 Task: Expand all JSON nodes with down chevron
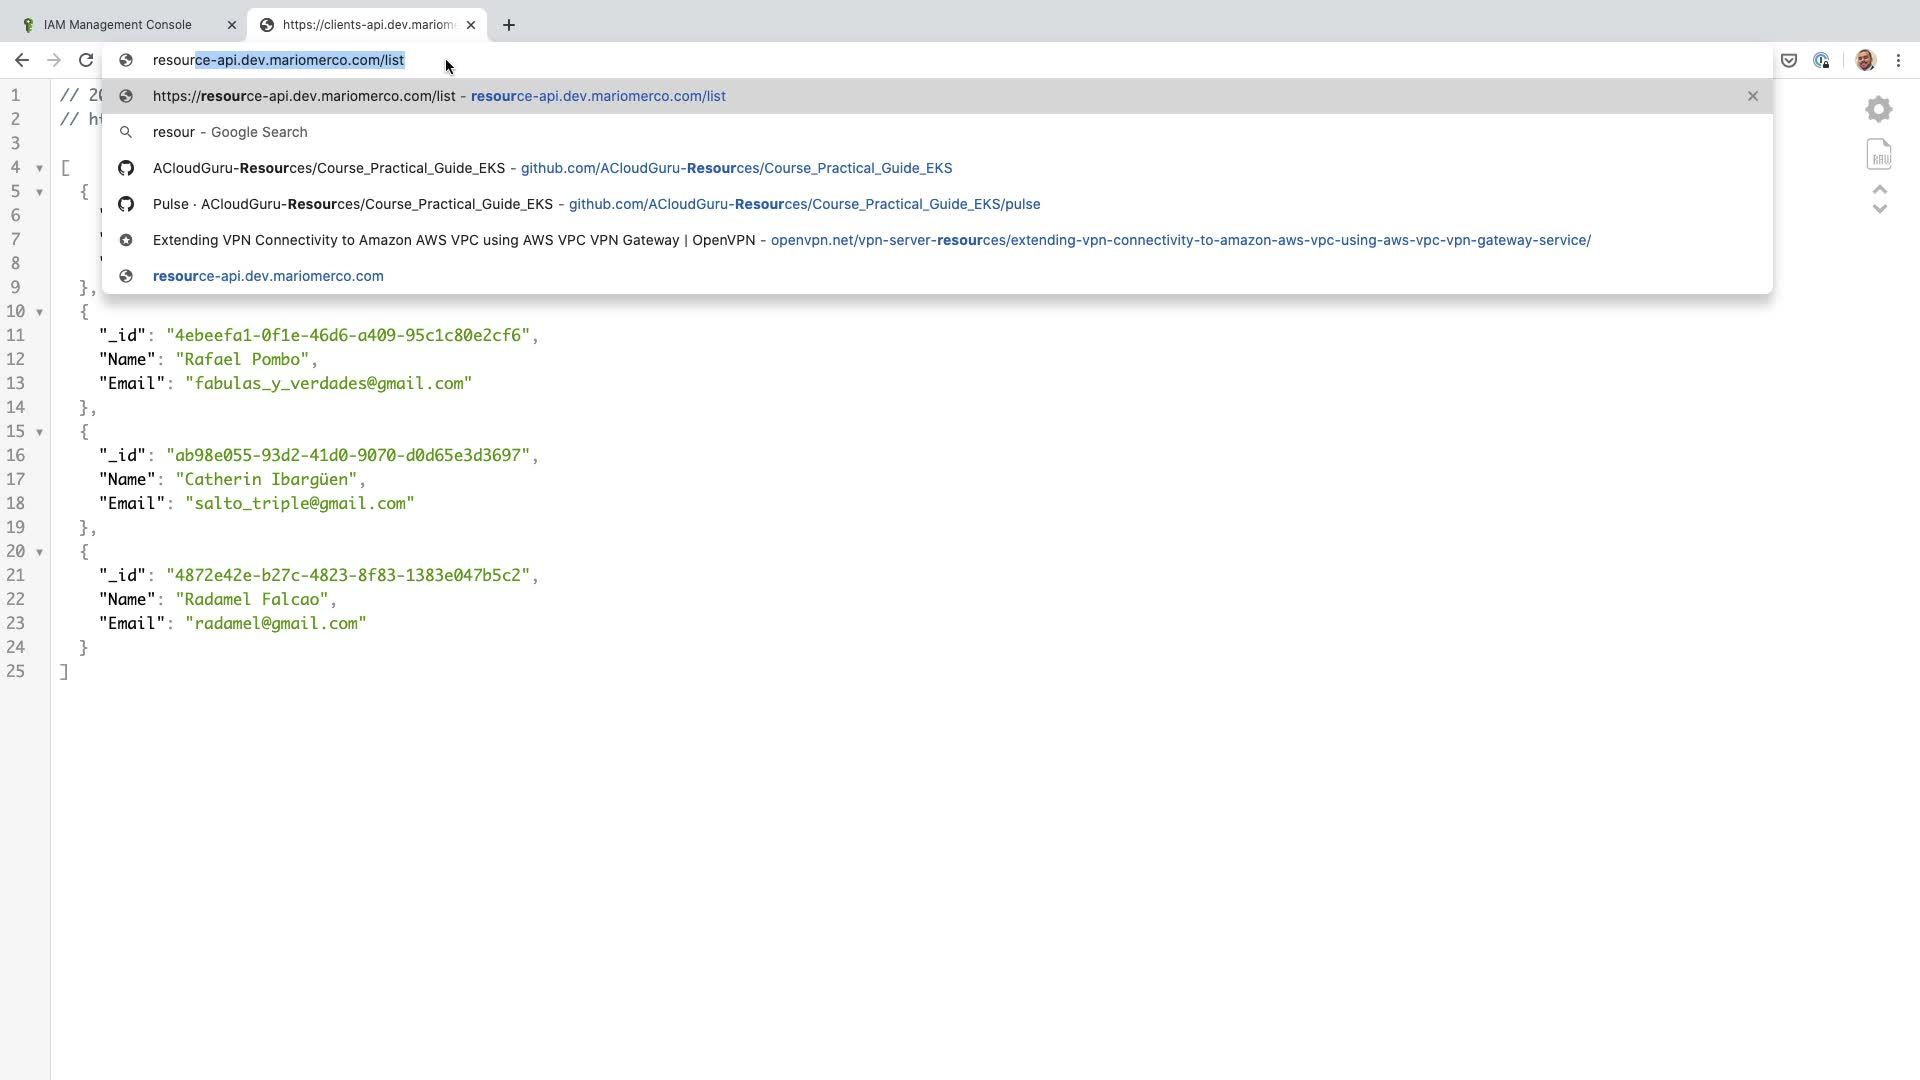pyautogui.click(x=1879, y=209)
